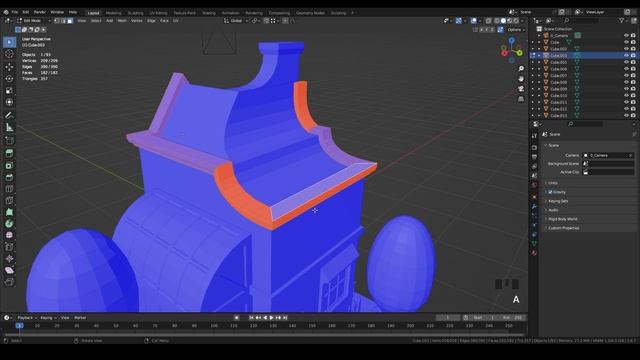Open the Mesh menu in viewport header
The height and width of the screenshot is (360, 640).
(x=122, y=21)
